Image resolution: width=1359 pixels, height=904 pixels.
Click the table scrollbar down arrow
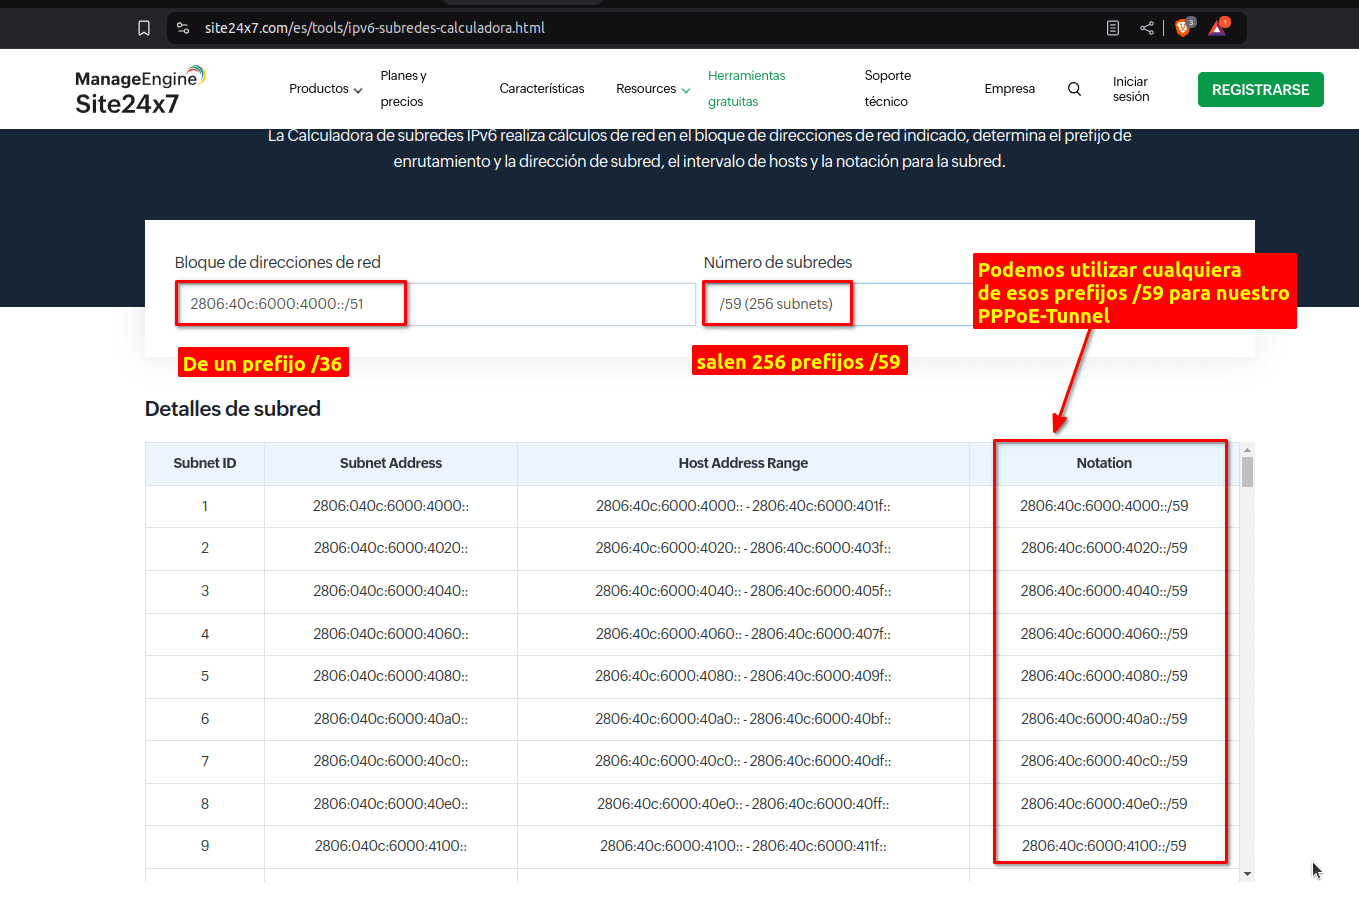(1247, 874)
